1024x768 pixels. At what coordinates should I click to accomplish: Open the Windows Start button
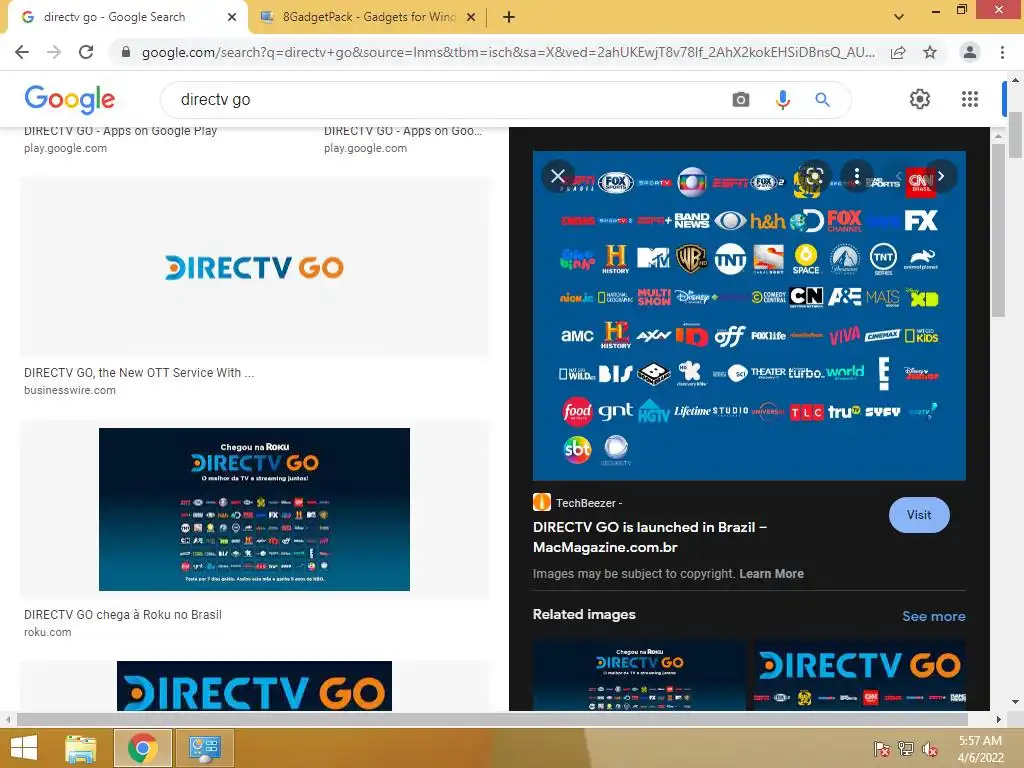point(24,748)
